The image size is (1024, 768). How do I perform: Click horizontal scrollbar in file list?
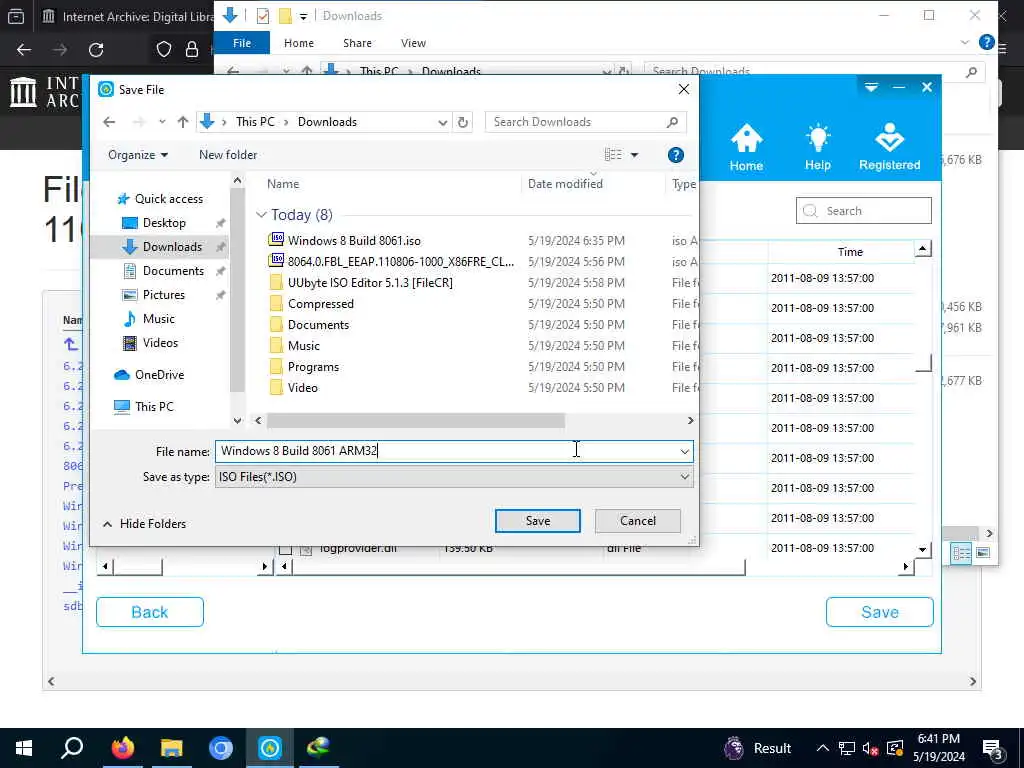[415, 421]
